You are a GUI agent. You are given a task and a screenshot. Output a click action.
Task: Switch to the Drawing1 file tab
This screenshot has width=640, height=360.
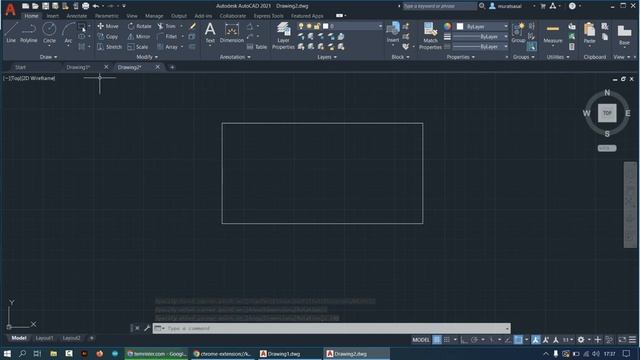(78, 67)
